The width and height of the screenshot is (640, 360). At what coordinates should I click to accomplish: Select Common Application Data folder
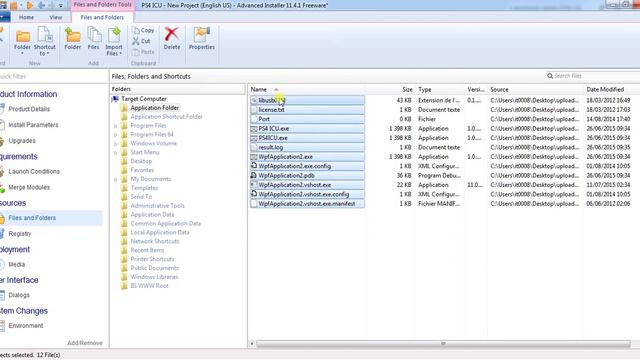[x=165, y=224]
